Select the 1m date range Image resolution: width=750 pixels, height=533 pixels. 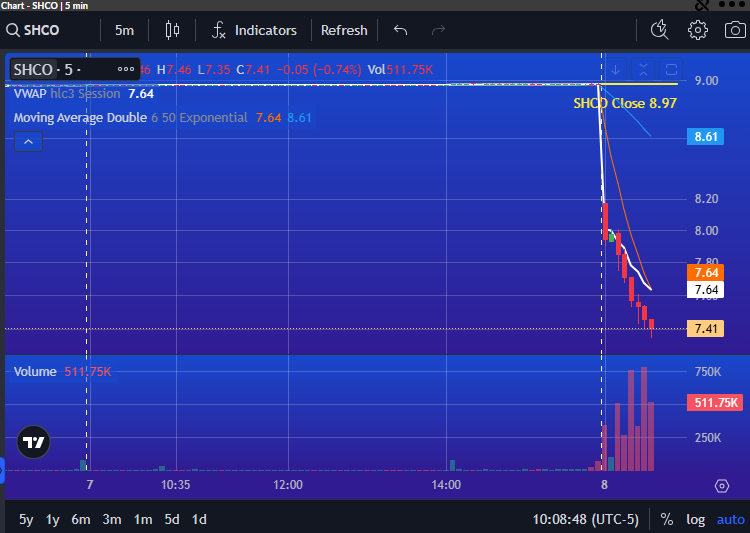[143, 520]
